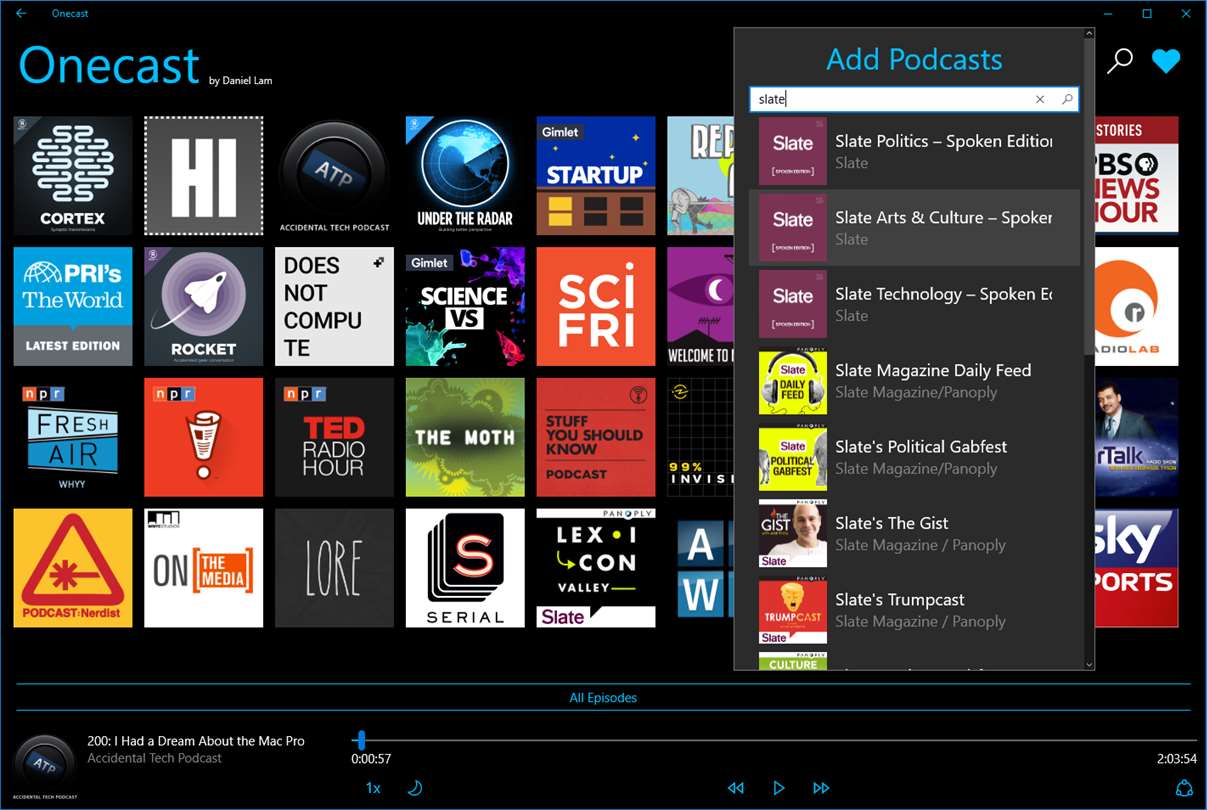The image size is (1207, 810).
Task: Select Slate Magazine Daily Feed result
Action: 914,380
